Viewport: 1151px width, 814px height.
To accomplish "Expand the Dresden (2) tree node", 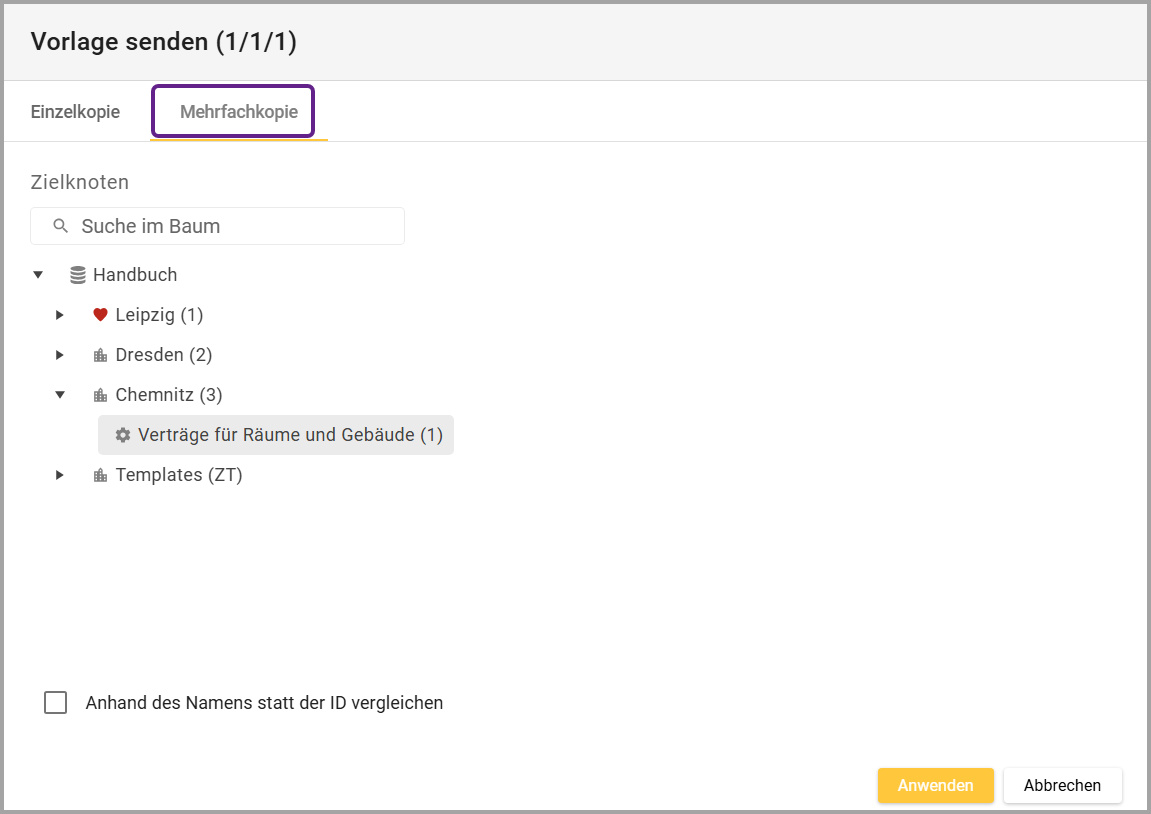I will pos(60,355).
